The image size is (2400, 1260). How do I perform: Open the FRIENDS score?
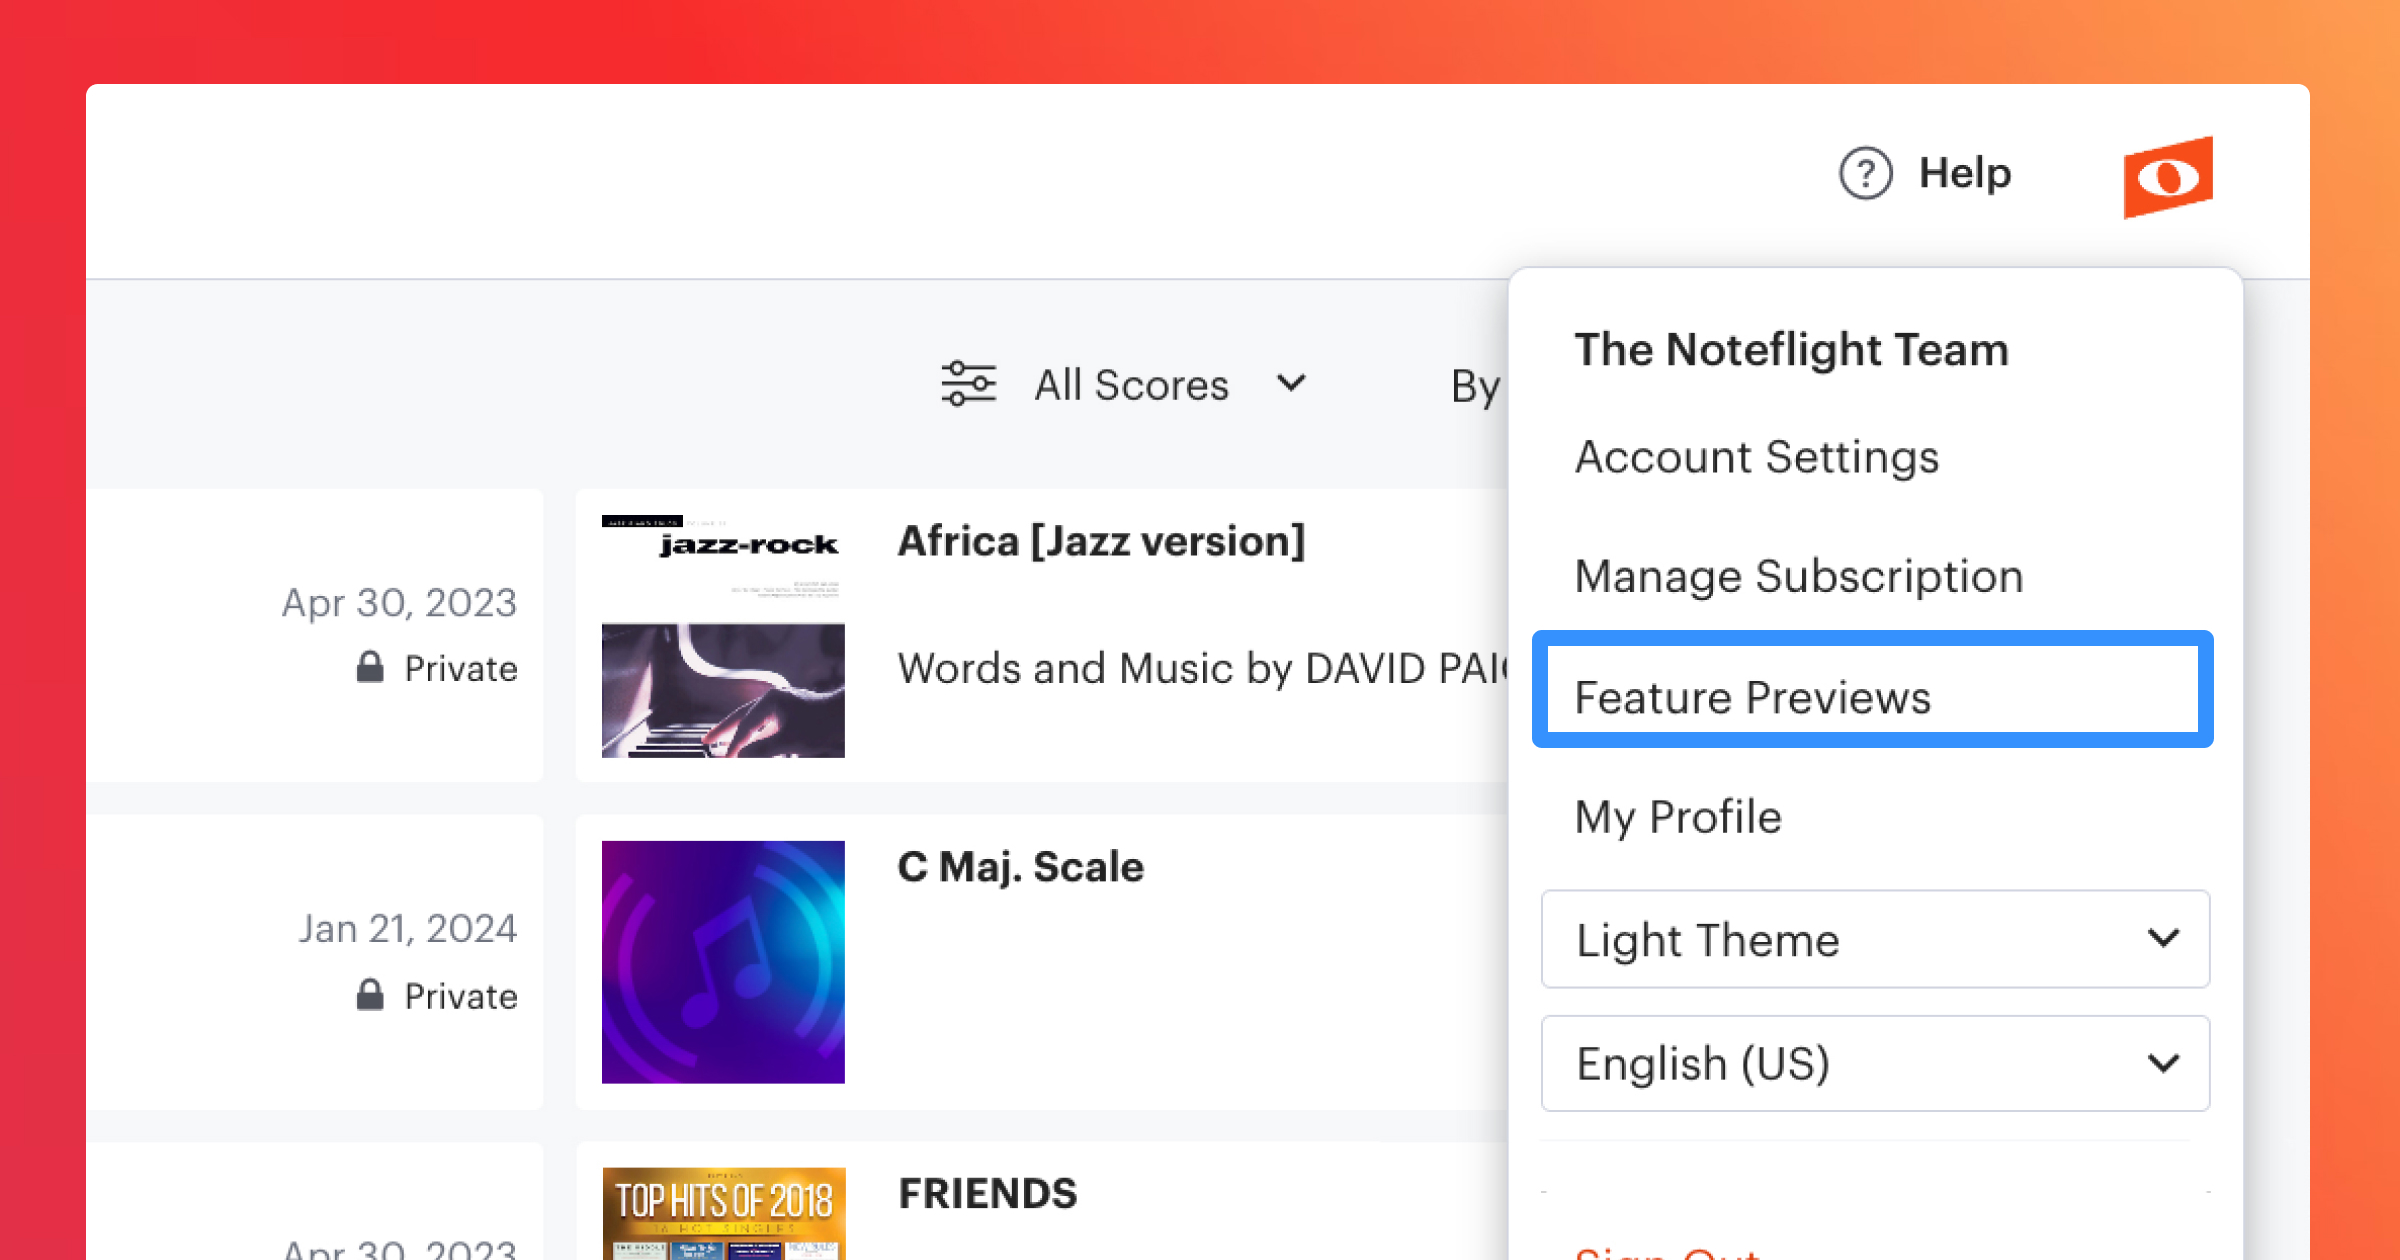[987, 1192]
